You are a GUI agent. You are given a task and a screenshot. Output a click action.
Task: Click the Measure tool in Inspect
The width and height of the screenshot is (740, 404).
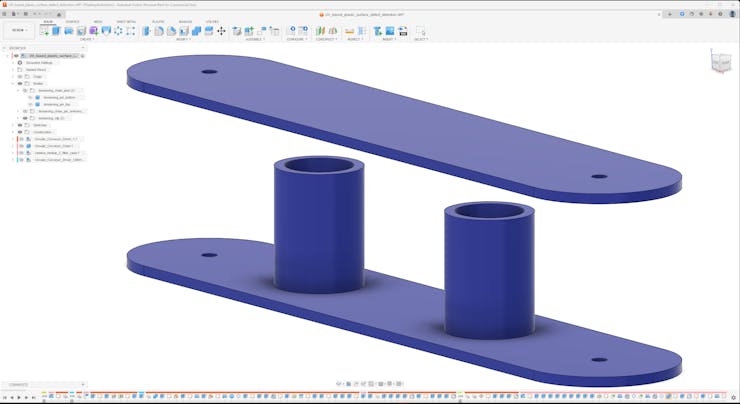(x=350, y=31)
